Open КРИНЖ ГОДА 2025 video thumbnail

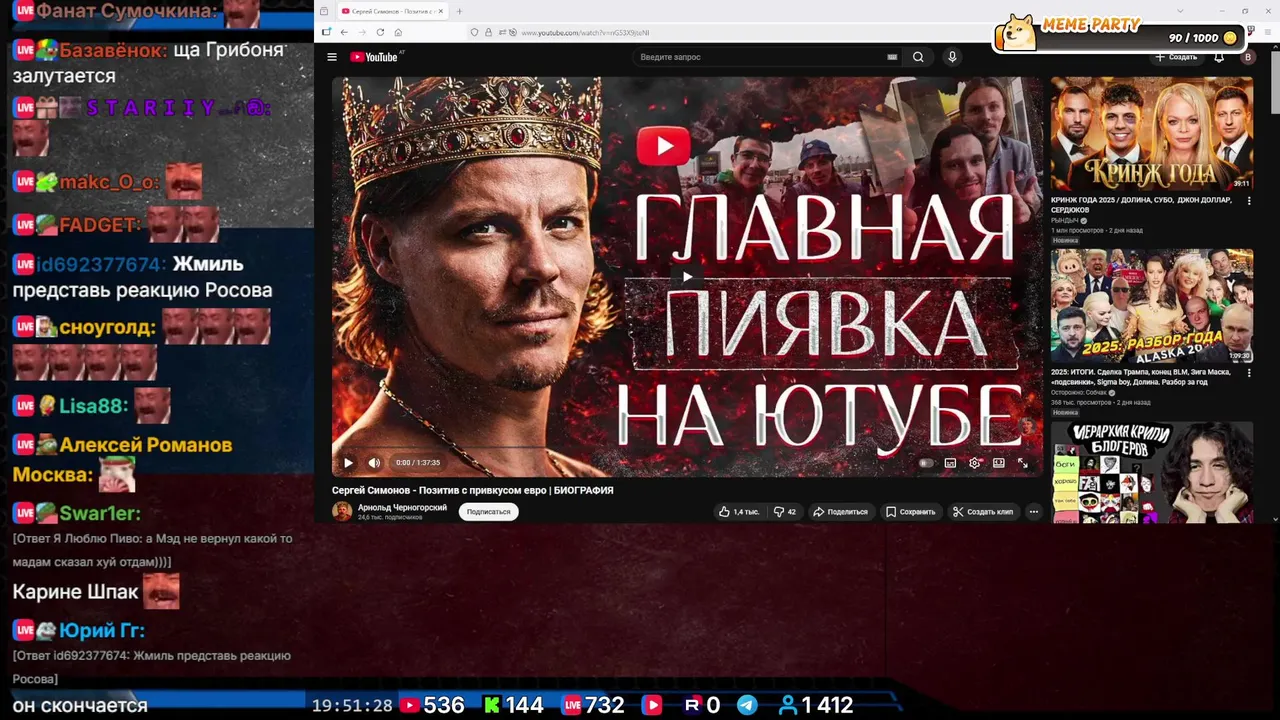[1151, 134]
